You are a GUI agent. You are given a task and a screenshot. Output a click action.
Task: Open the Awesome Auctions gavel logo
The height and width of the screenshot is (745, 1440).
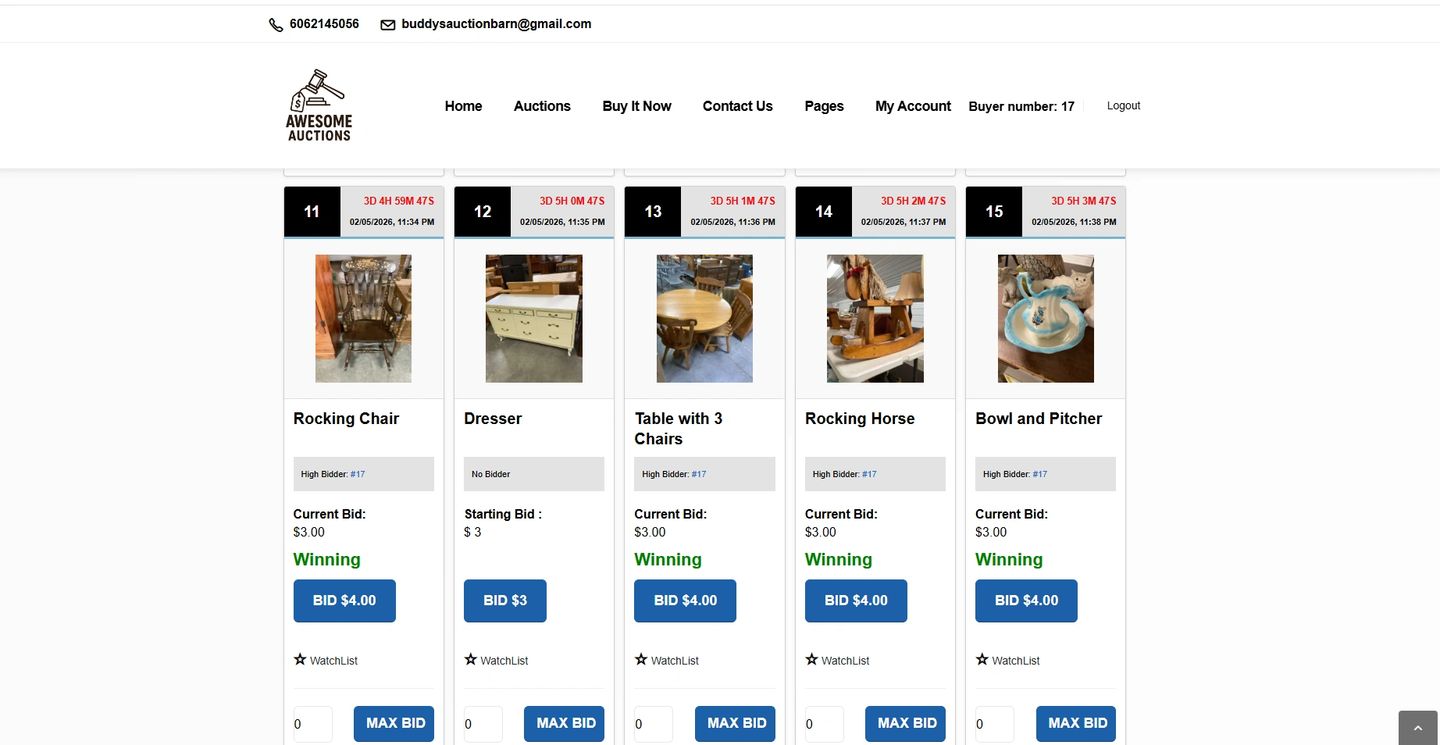318,103
